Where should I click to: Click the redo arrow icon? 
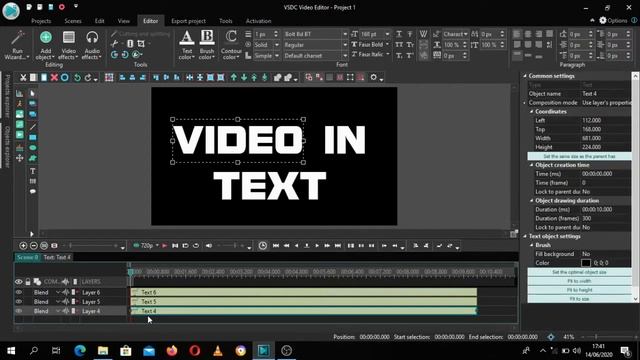tap(88, 77)
